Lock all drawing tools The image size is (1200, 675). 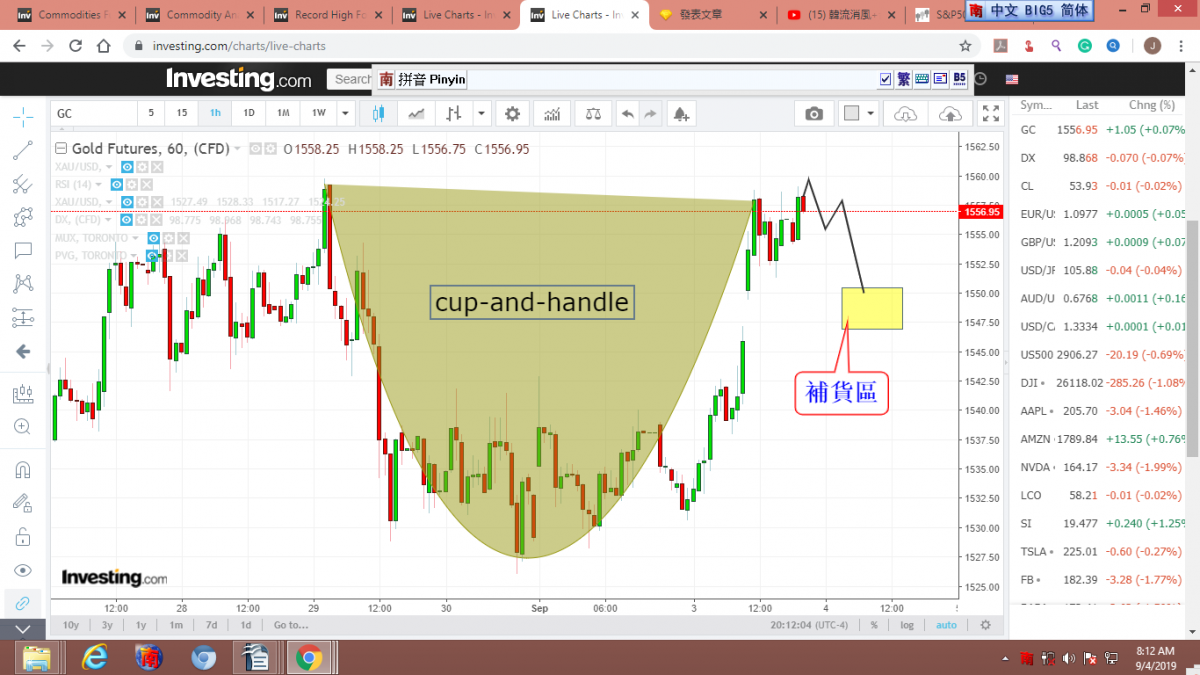[22, 537]
